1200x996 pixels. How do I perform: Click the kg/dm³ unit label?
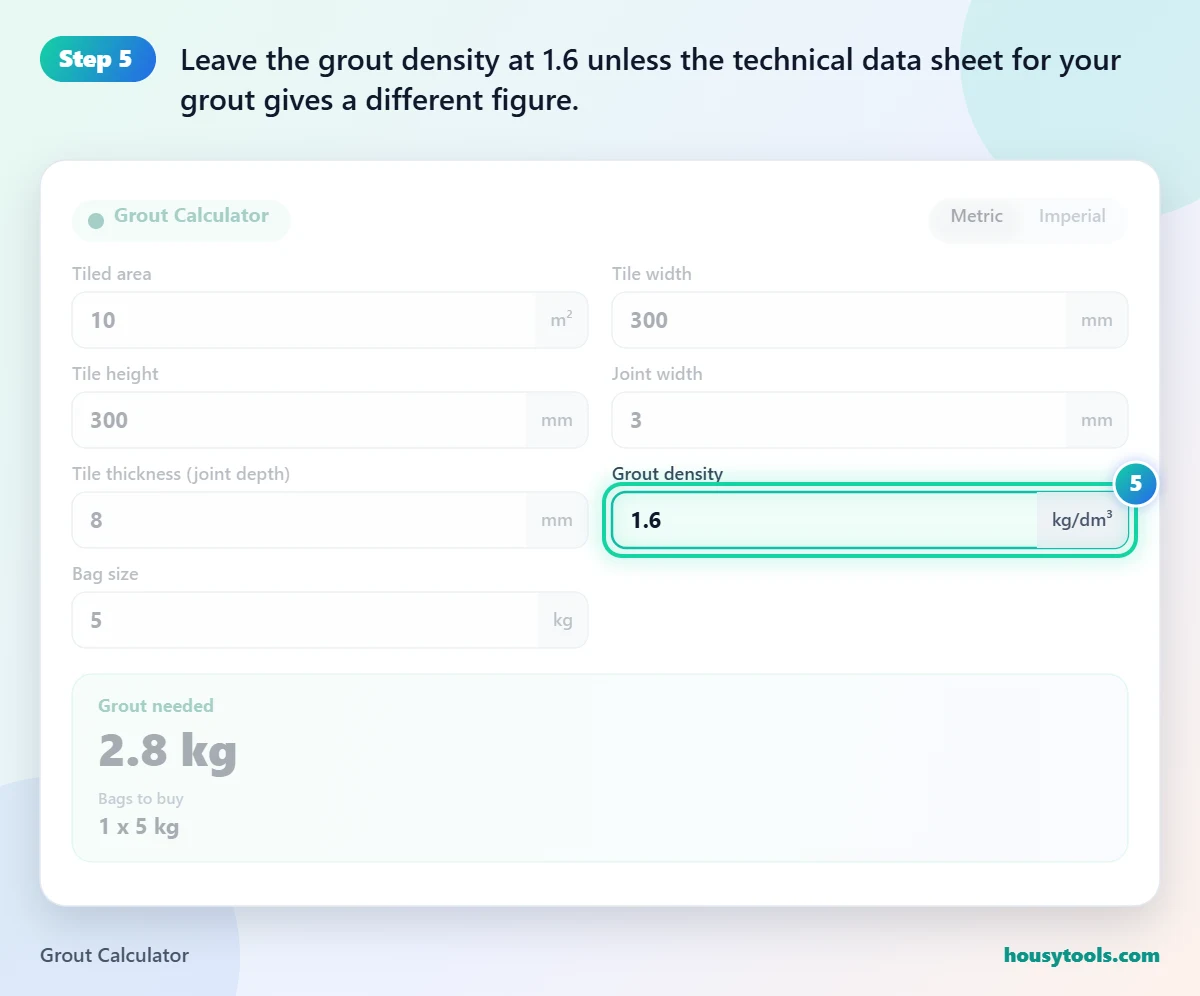point(1082,520)
